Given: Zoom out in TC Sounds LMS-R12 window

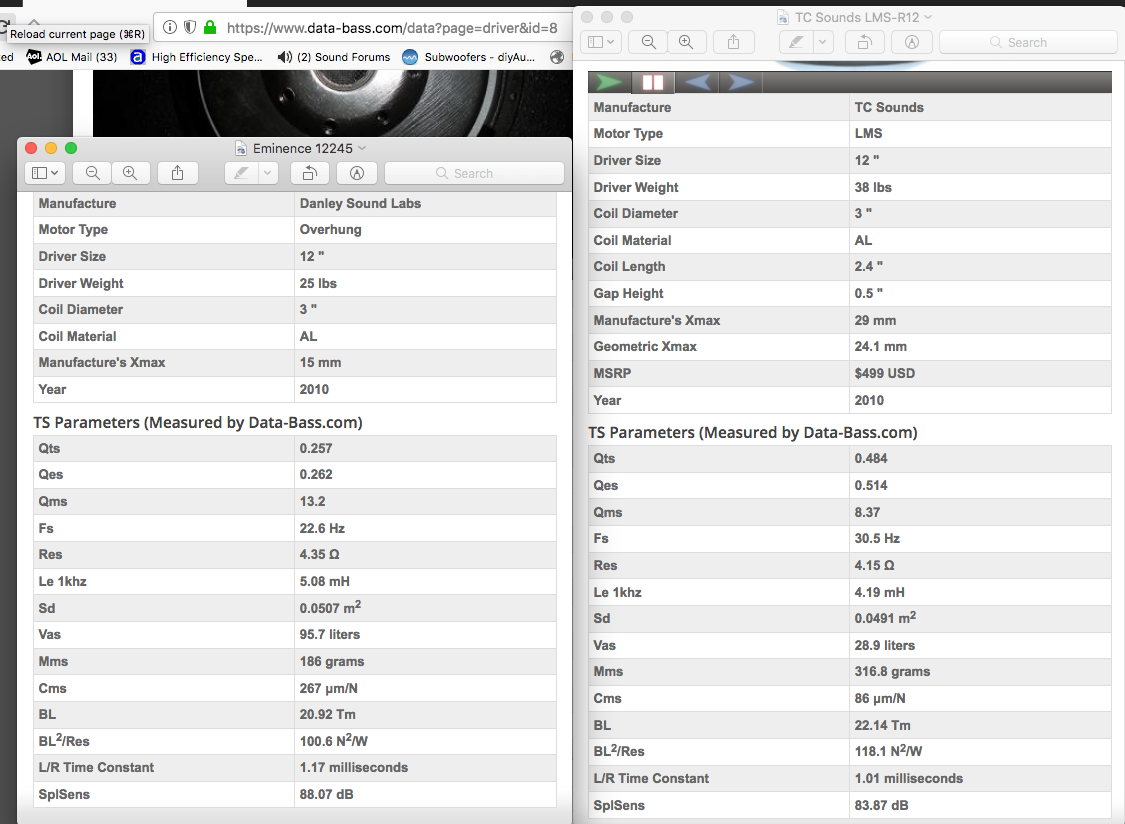Looking at the screenshot, I should coord(648,42).
